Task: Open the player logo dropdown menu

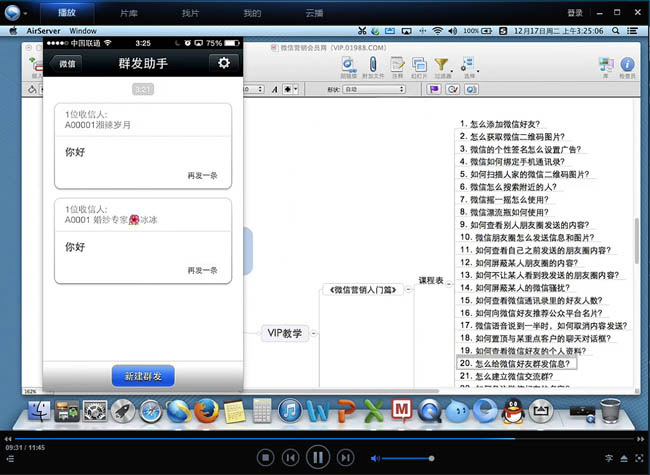Action: click(x=17, y=13)
